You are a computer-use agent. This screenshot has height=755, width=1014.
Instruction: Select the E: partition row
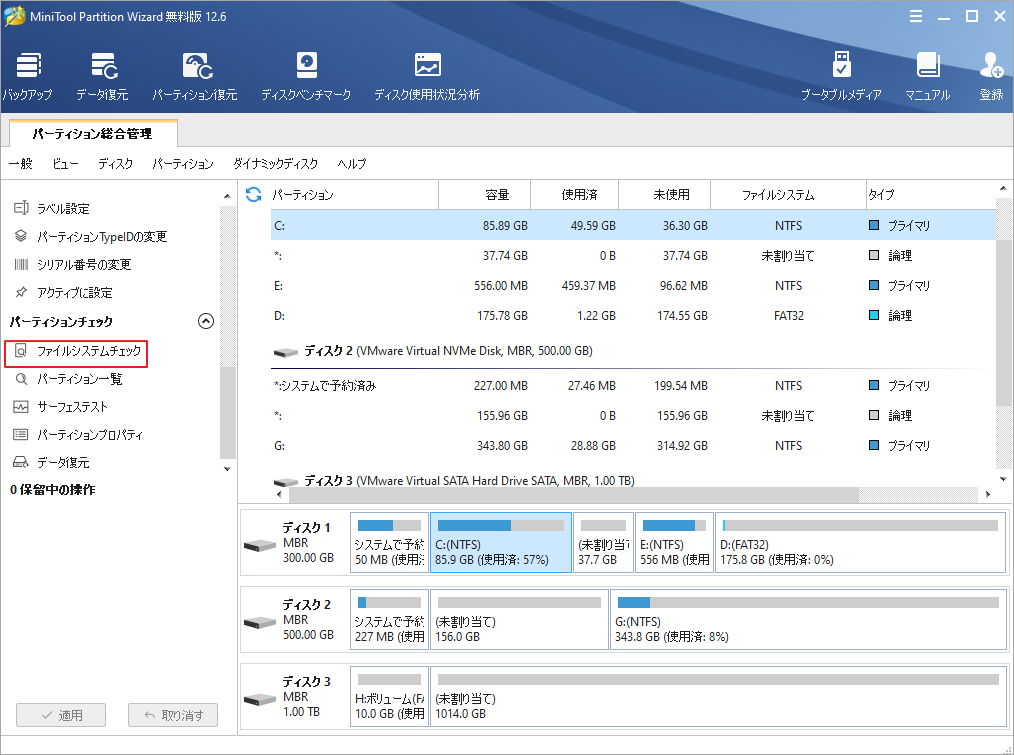(633, 285)
